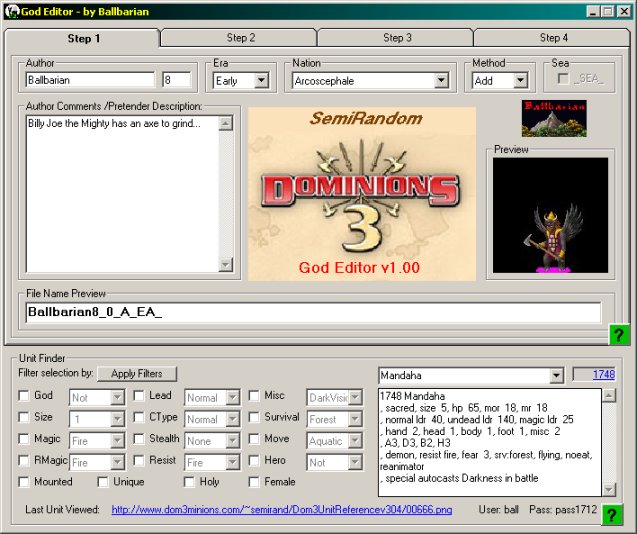Click the Author name field containing Ballbarian
Screen dimensions: 637x534
pos(90,79)
